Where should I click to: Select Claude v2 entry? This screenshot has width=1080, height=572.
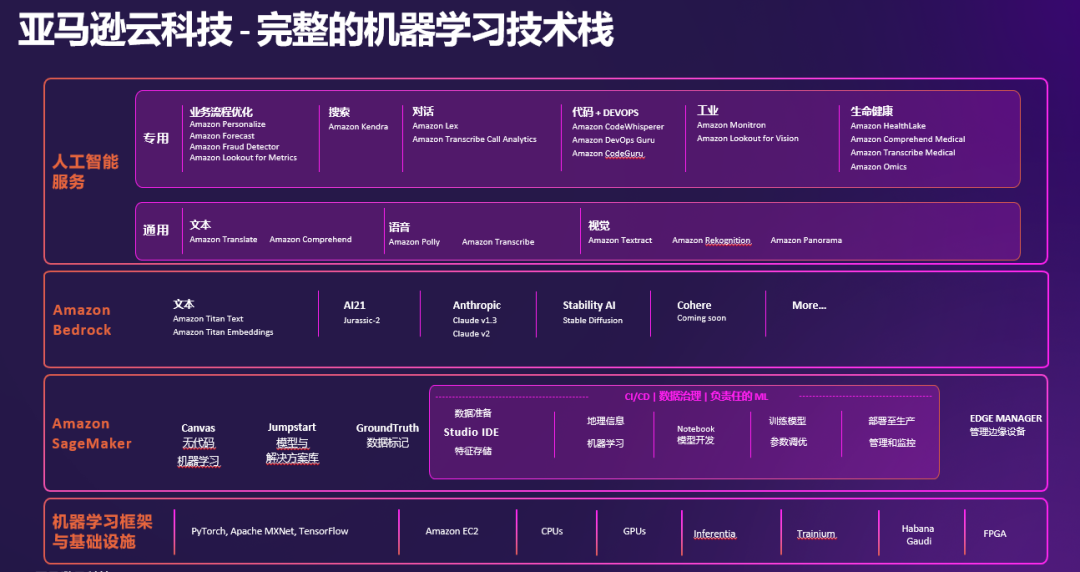pos(471,334)
